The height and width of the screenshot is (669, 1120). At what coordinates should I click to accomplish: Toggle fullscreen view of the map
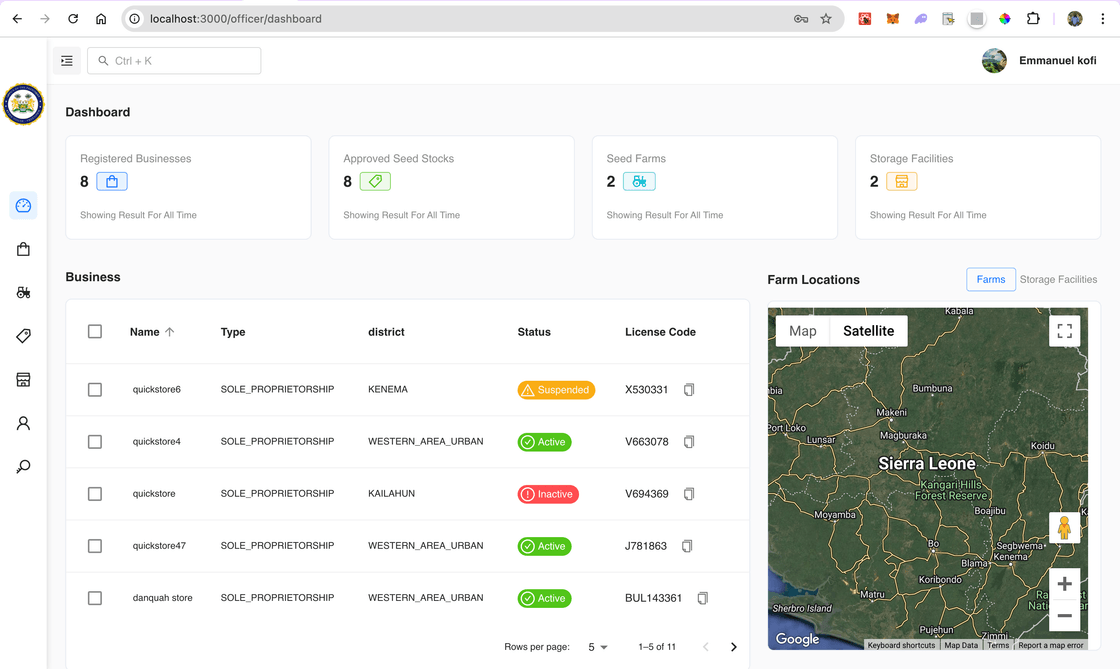(1064, 331)
